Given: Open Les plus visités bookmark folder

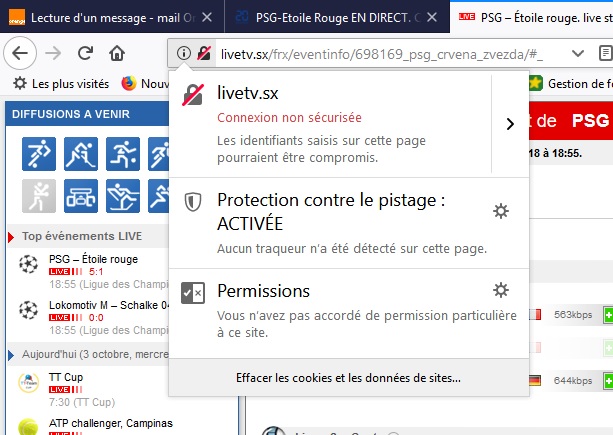Looking at the screenshot, I should click(x=61, y=84).
